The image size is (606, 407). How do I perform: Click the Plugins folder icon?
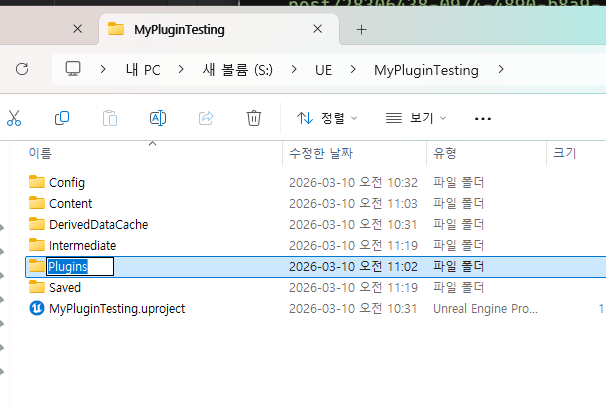37,266
